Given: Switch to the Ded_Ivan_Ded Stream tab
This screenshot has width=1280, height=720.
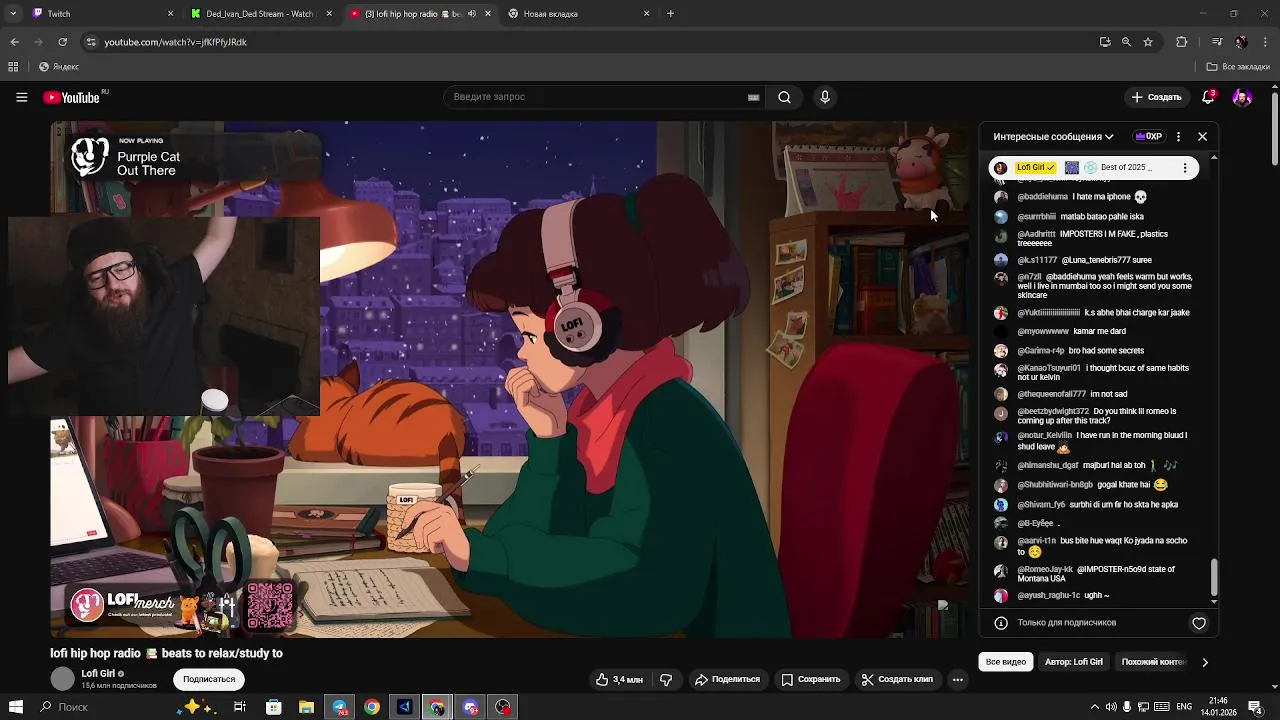Looking at the screenshot, I should point(260,14).
